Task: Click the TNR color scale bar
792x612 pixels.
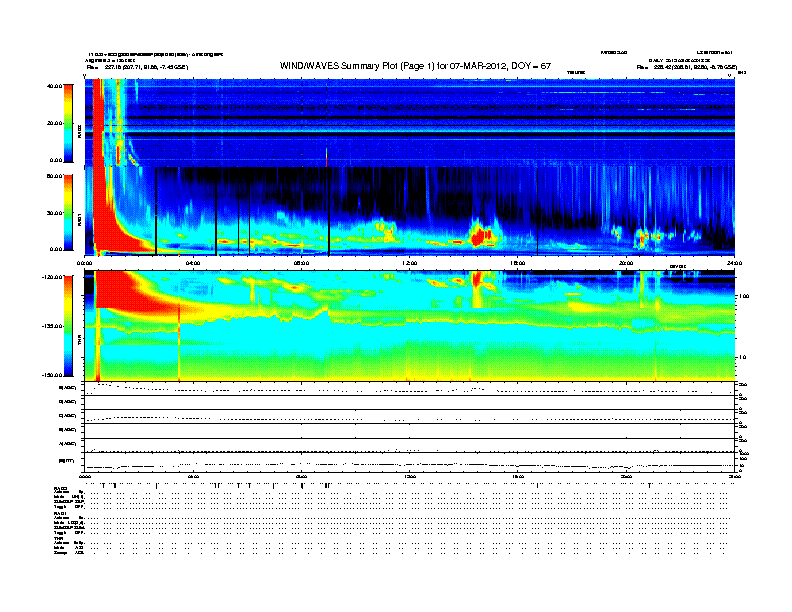Action: click(68, 326)
